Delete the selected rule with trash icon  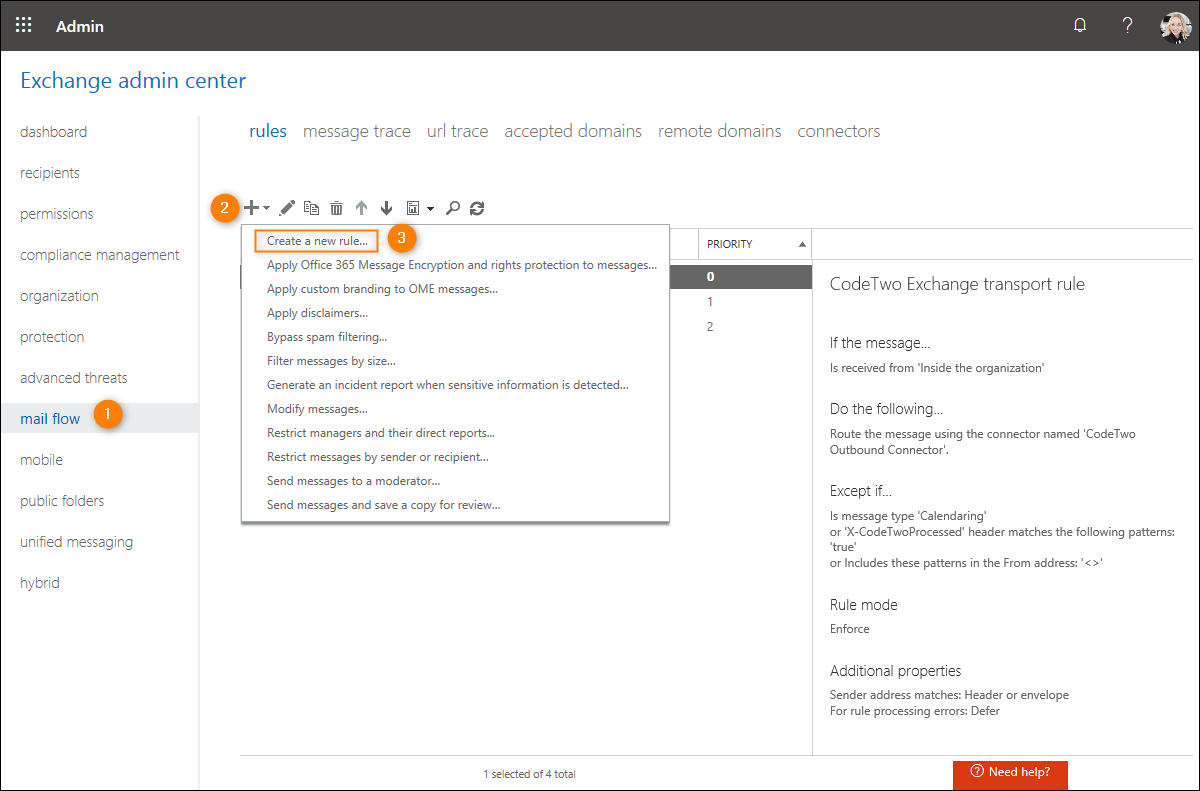(336, 207)
